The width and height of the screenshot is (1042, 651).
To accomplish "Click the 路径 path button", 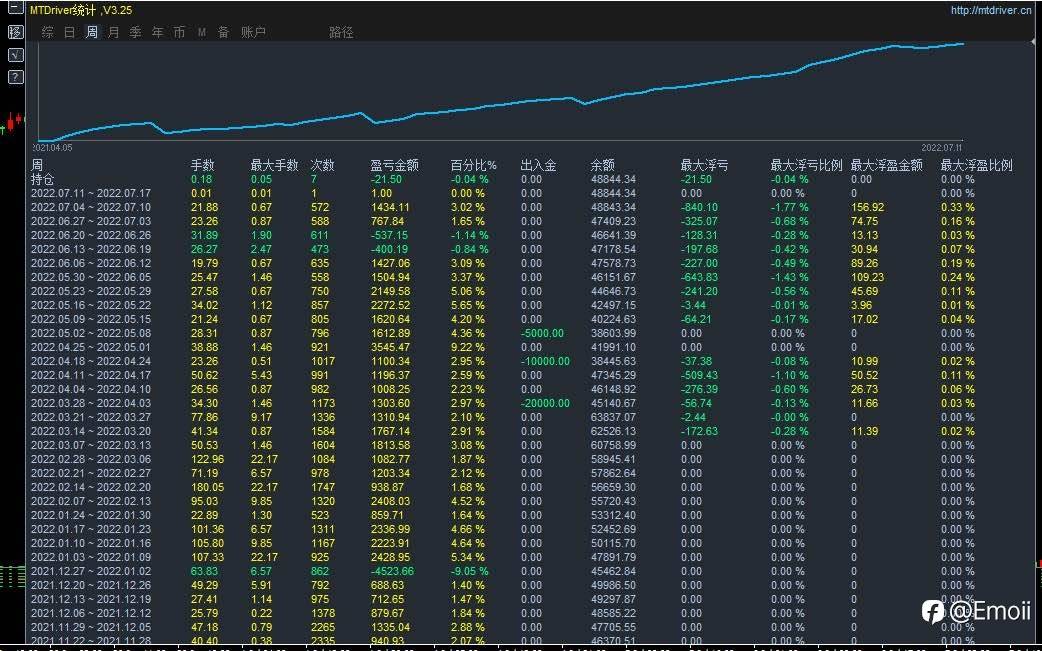I will [342, 32].
